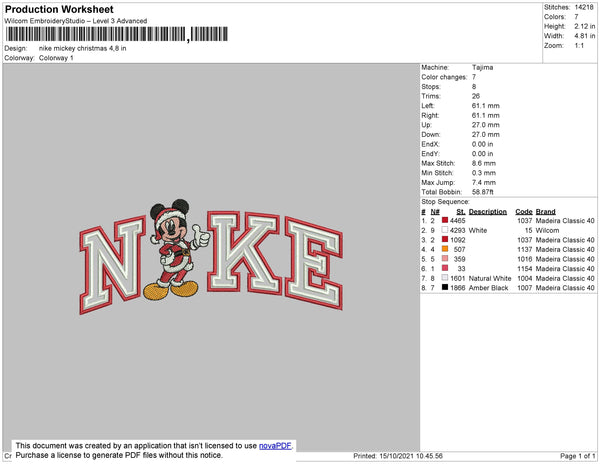Click the Total Bobbin value '58.87ft'
Screen dimensions: 600x464
483,192
